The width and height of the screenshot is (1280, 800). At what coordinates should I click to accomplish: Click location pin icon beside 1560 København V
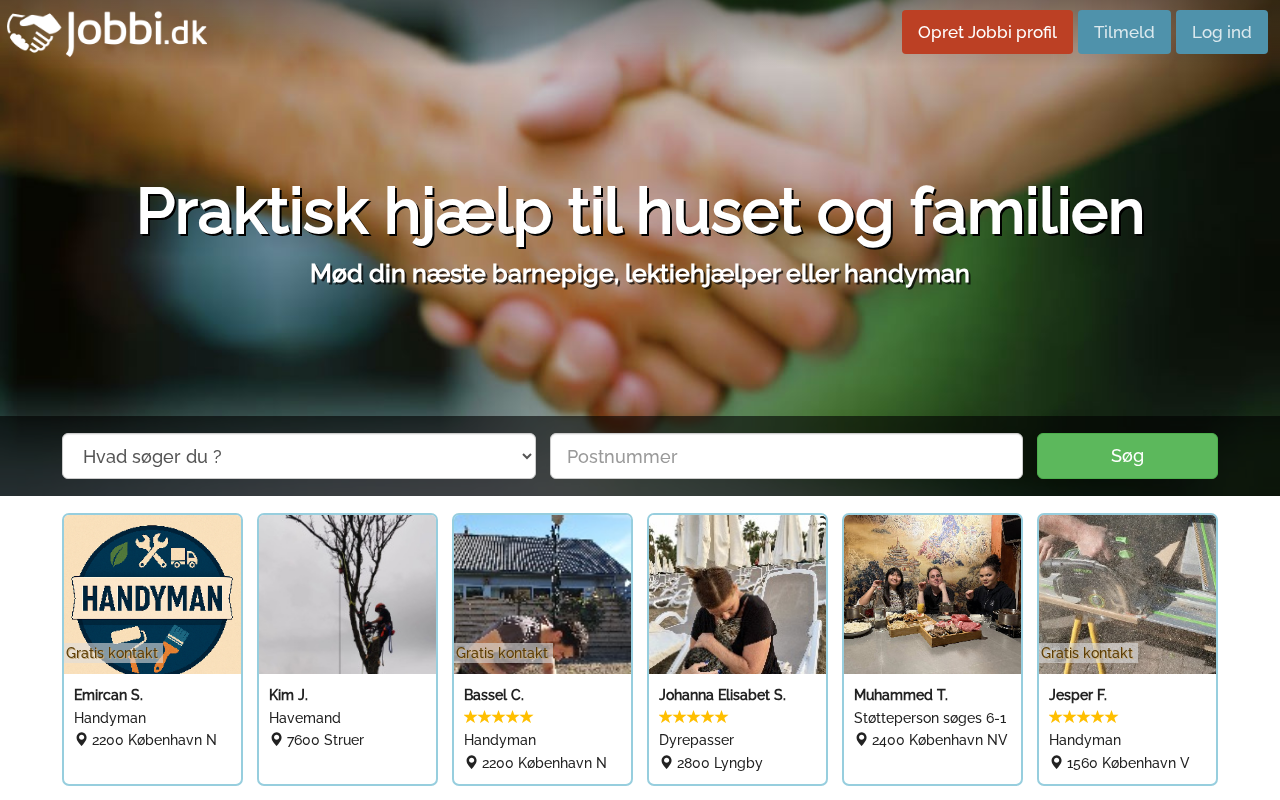pos(1056,763)
